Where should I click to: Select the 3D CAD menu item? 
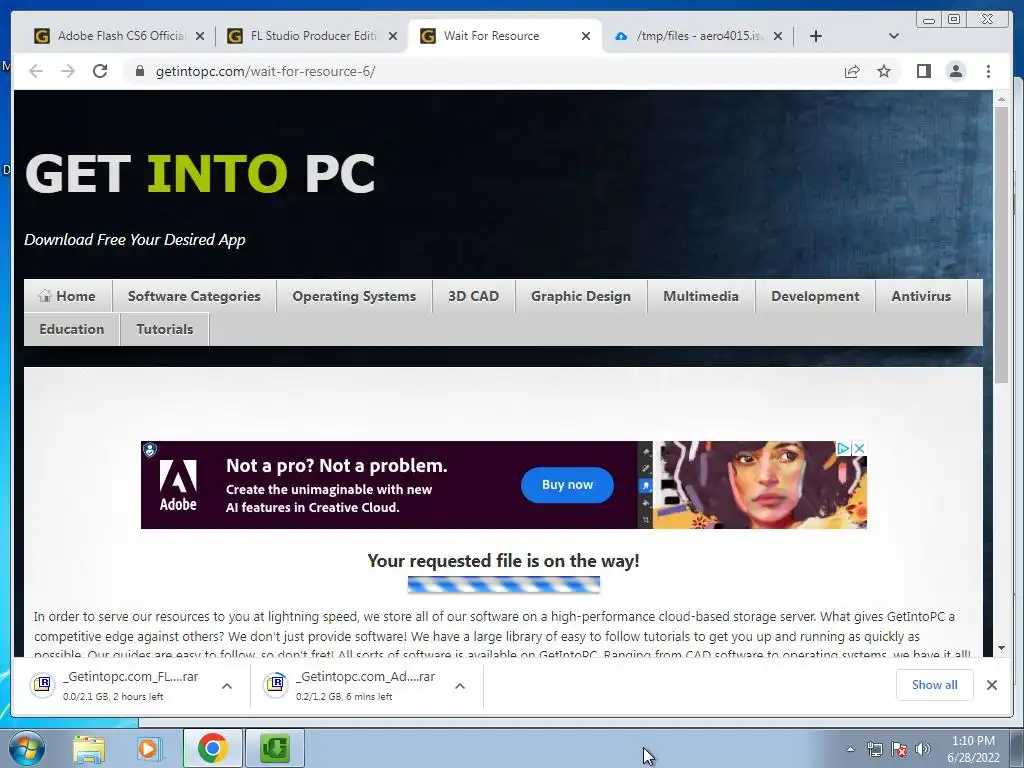click(x=473, y=296)
